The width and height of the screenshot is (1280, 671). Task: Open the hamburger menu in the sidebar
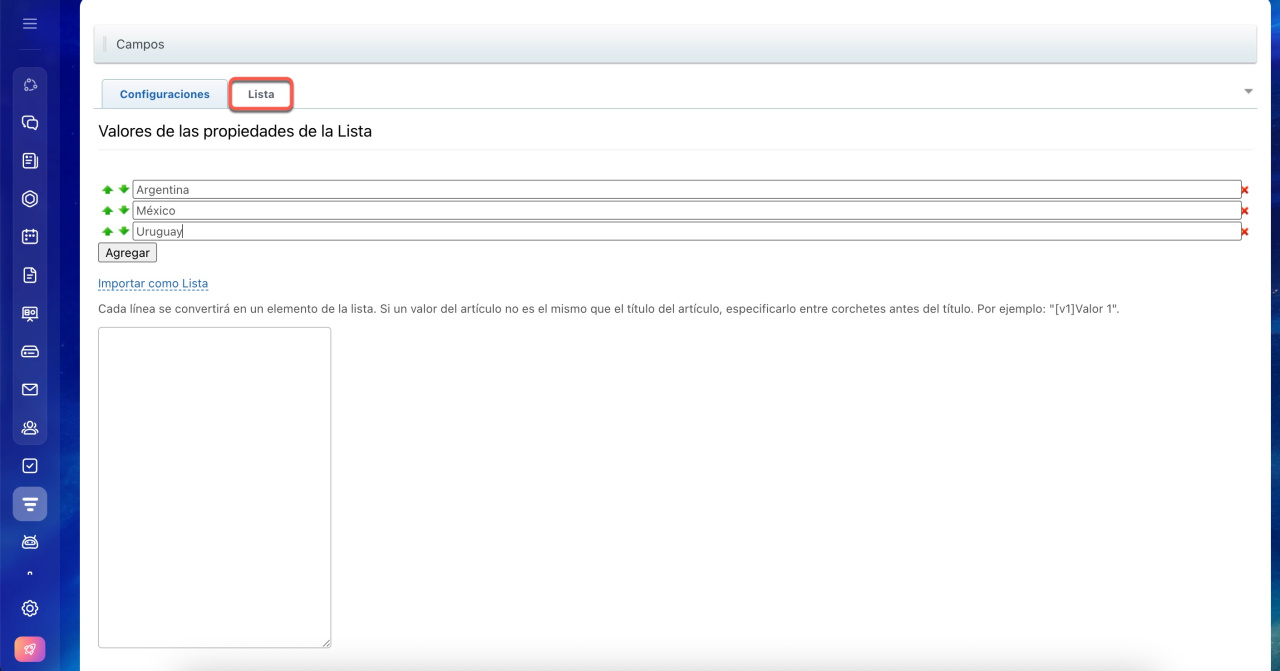[30, 23]
